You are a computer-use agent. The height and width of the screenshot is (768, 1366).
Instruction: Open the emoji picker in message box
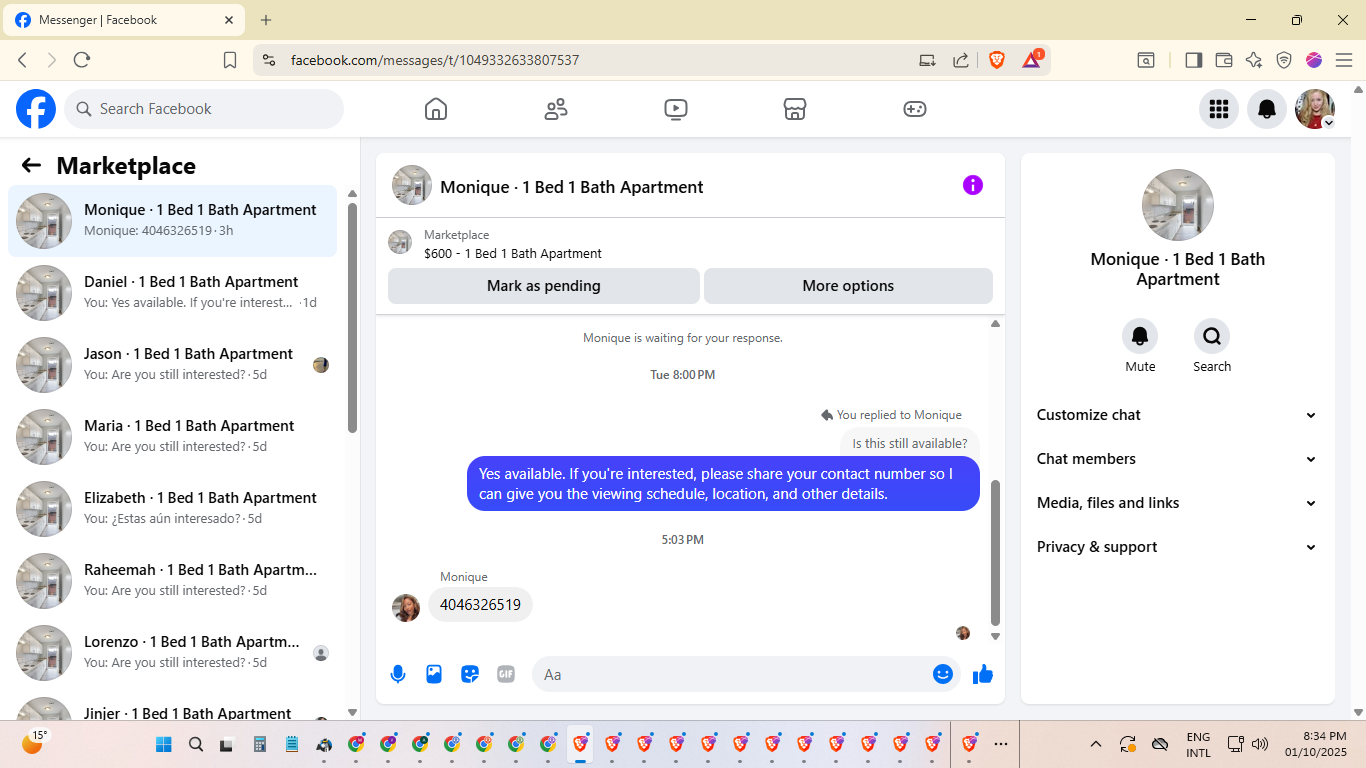pyautogui.click(x=942, y=674)
